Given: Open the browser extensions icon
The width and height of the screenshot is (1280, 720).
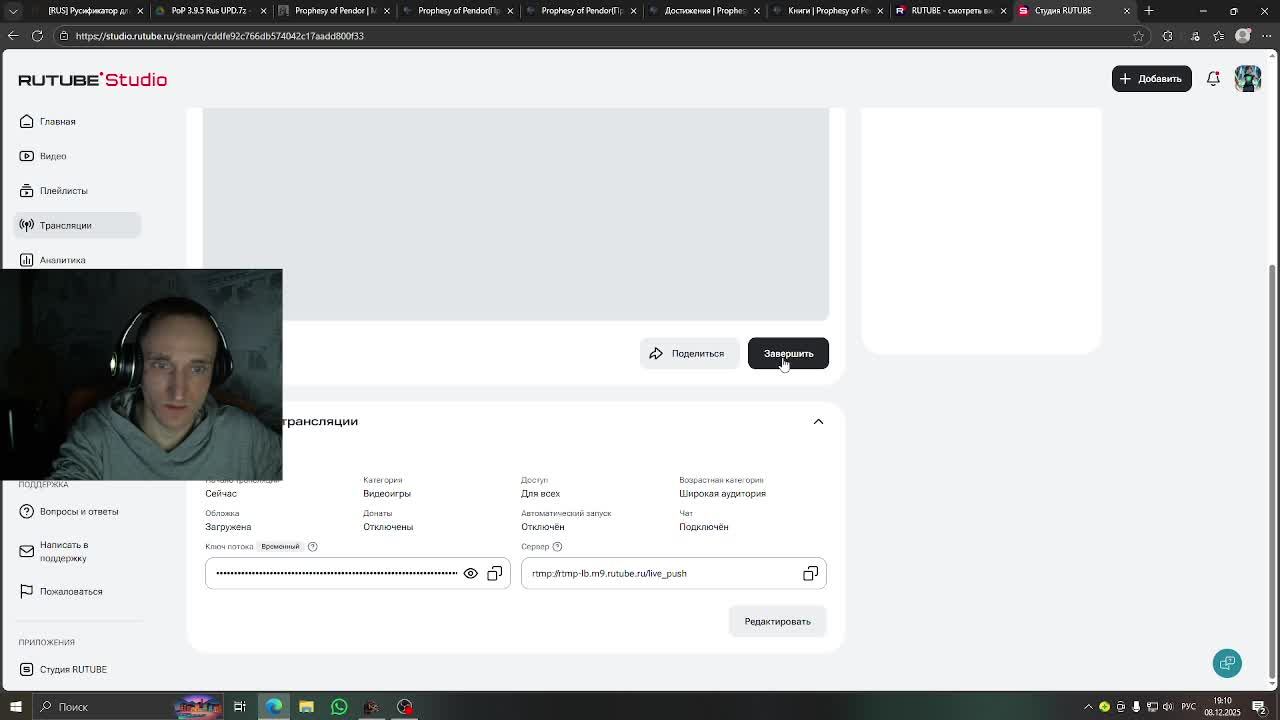Looking at the screenshot, I should coord(1167,36).
